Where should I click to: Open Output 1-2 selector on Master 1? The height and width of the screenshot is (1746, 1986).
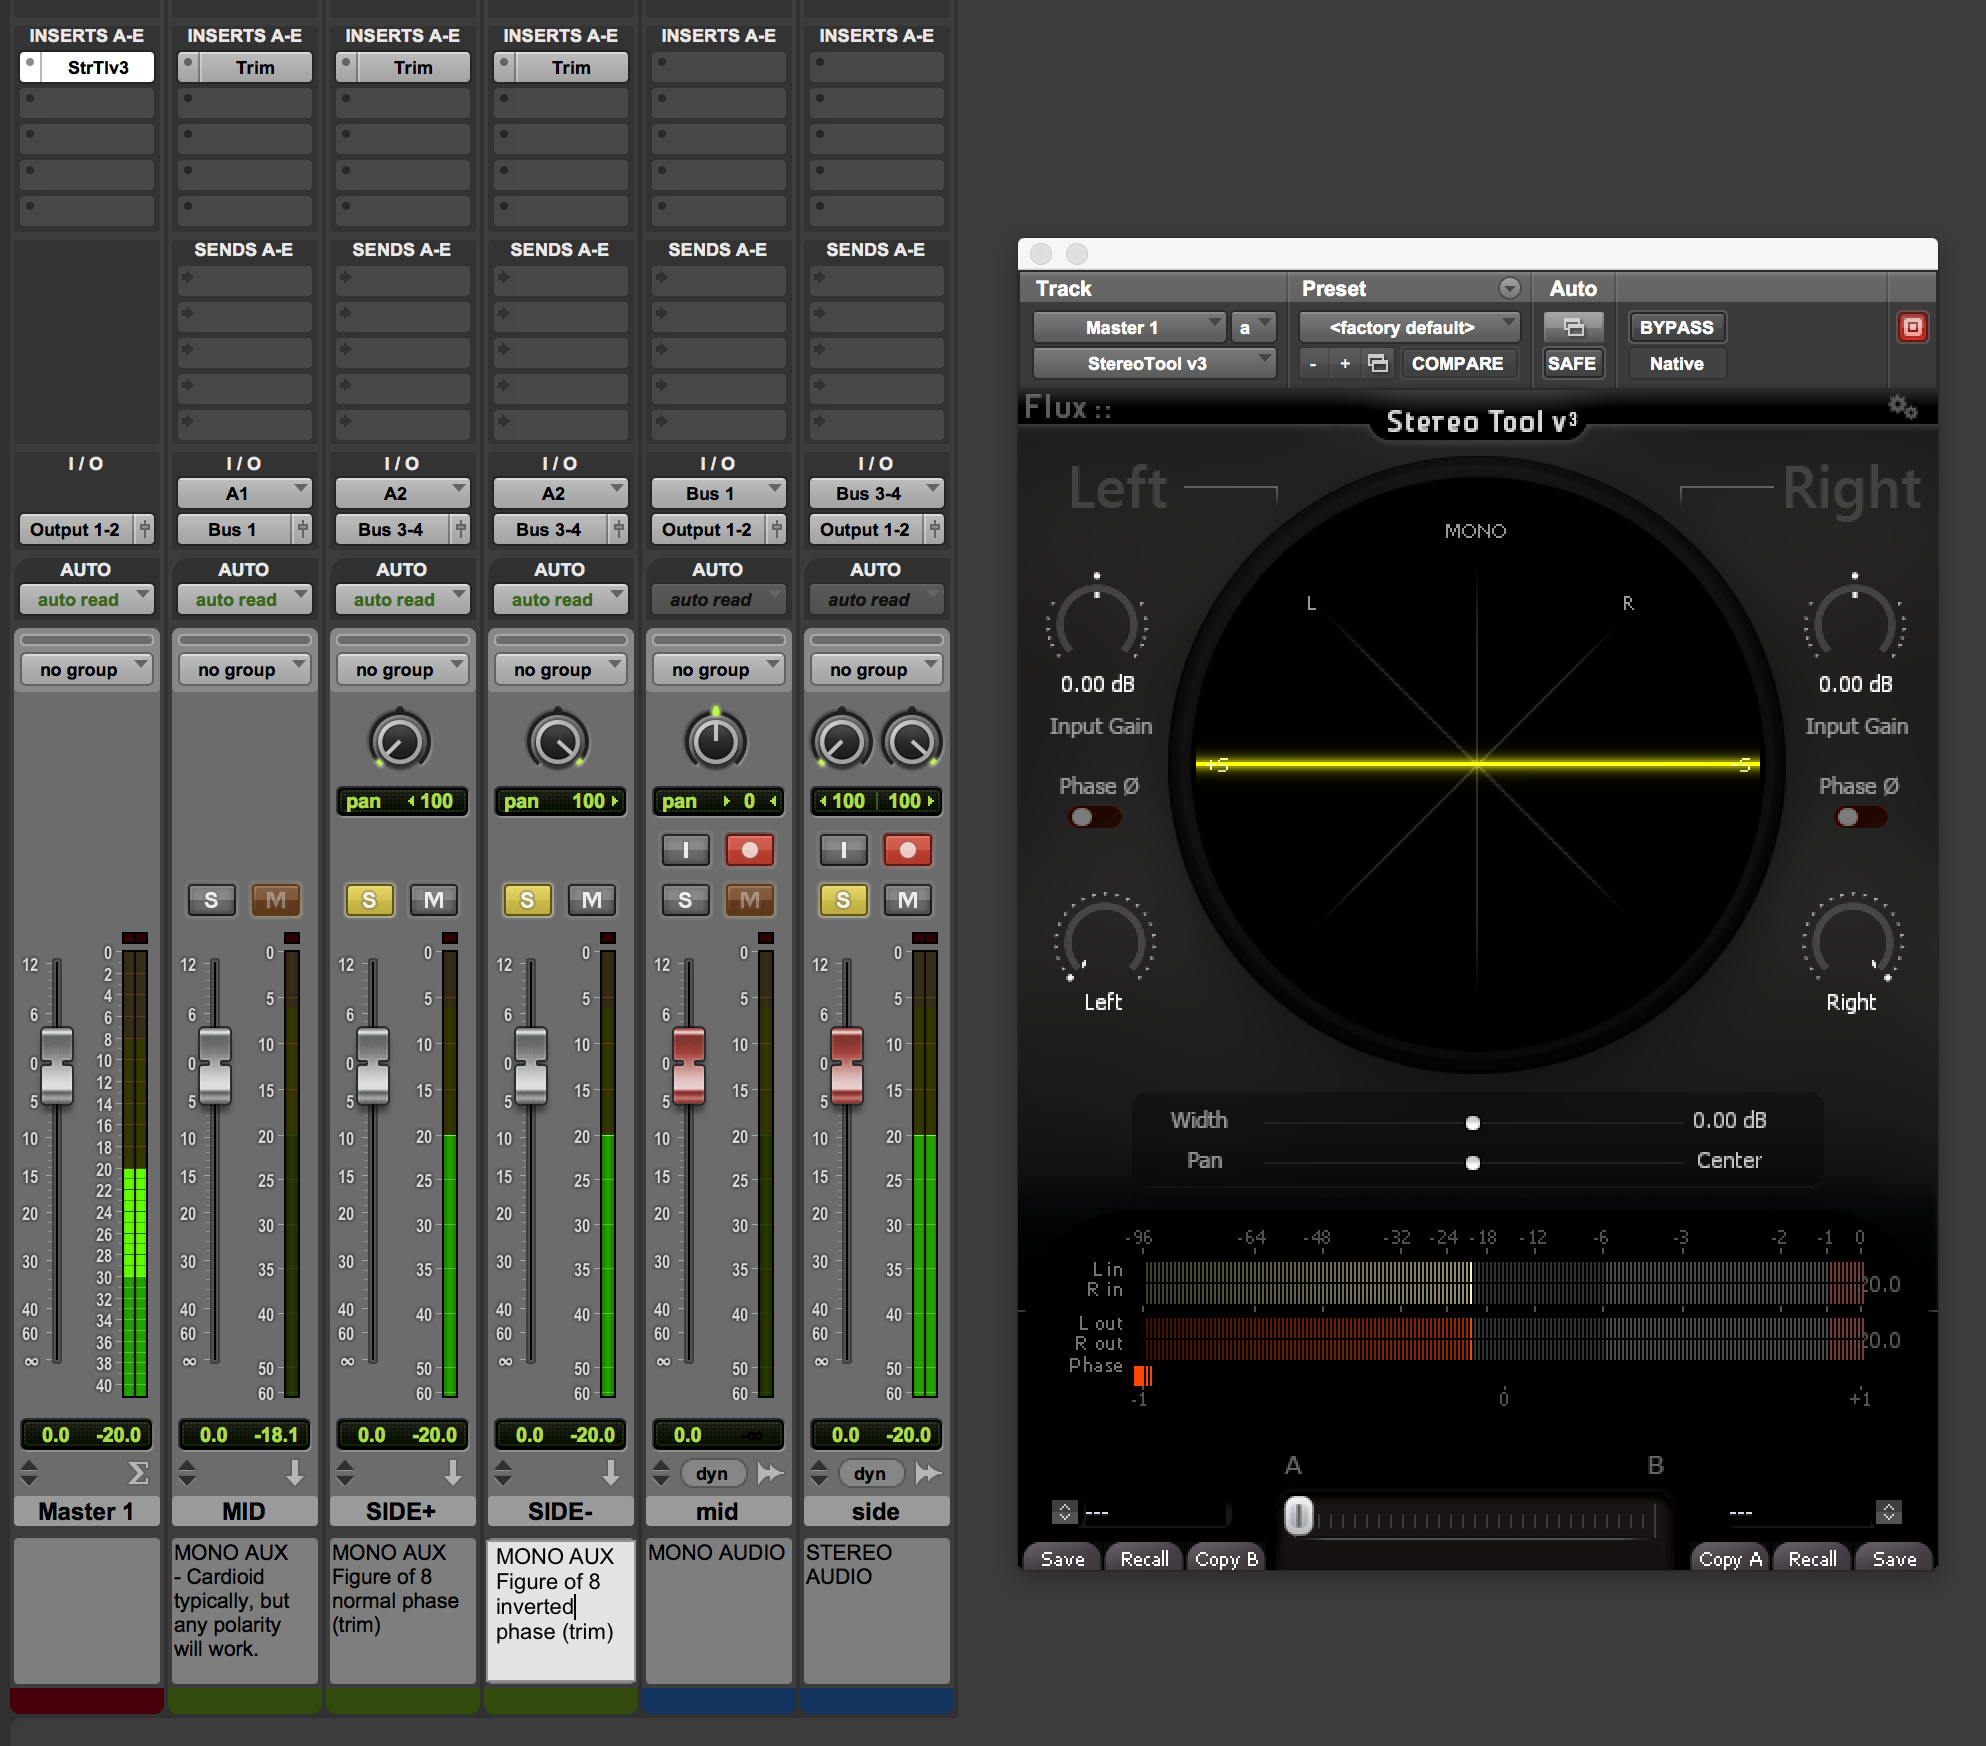click(75, 529)
